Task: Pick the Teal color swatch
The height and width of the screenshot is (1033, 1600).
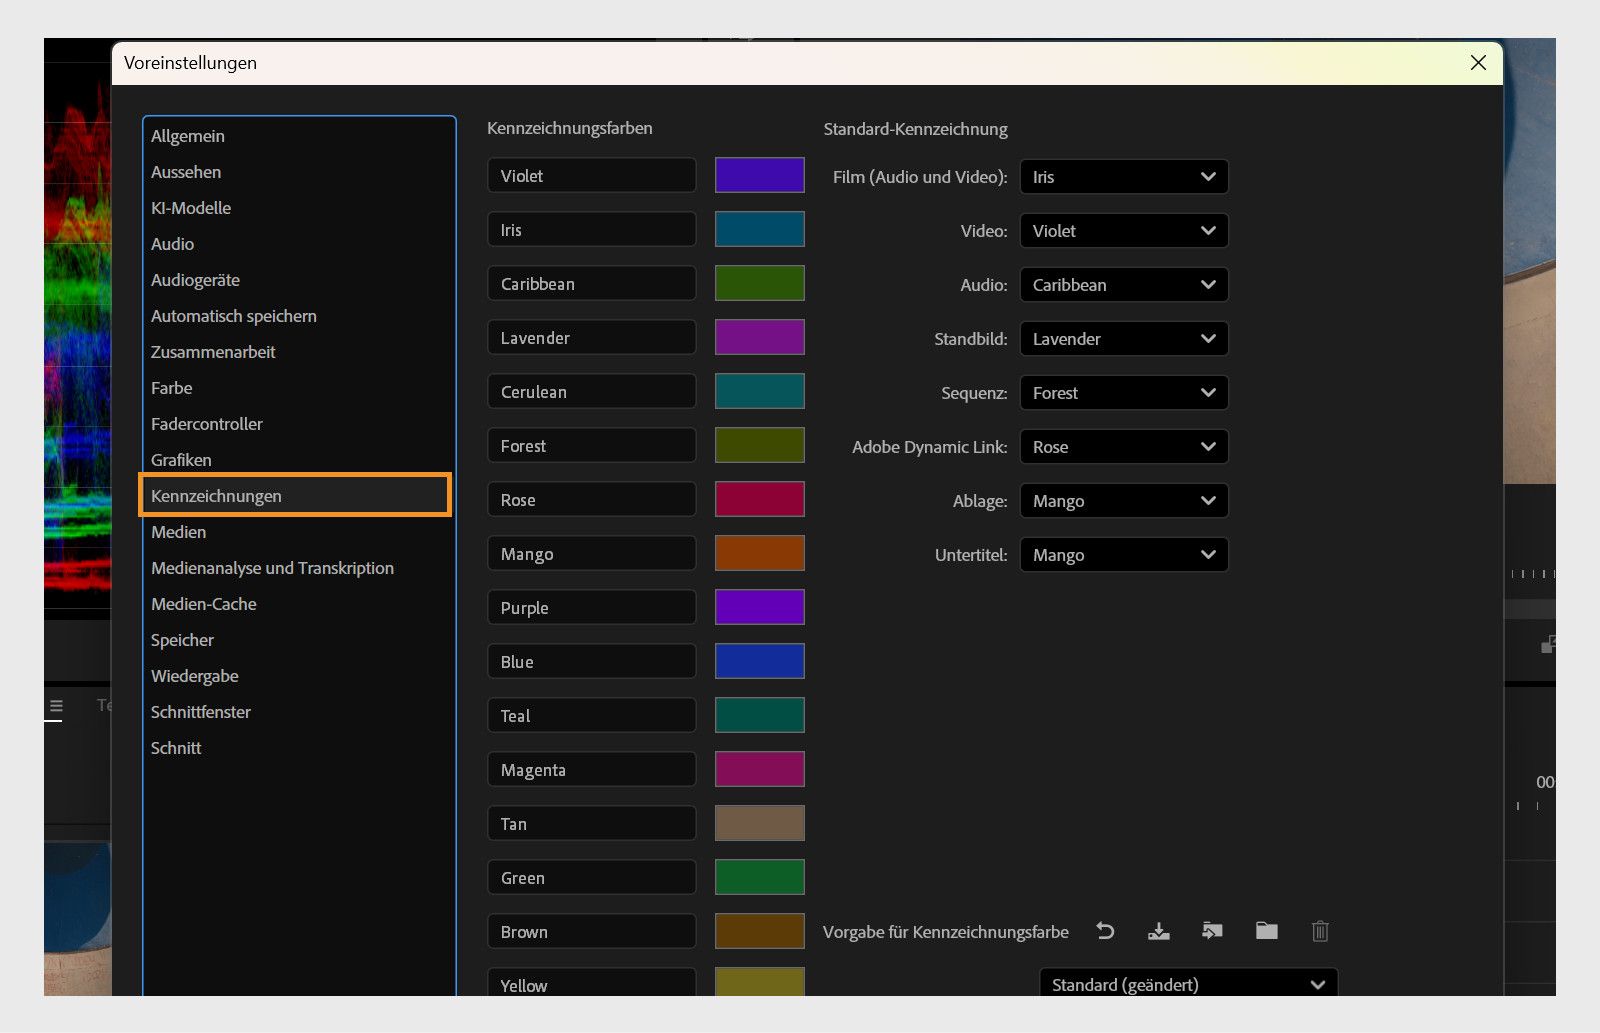Action: click(x=760, y=715)
